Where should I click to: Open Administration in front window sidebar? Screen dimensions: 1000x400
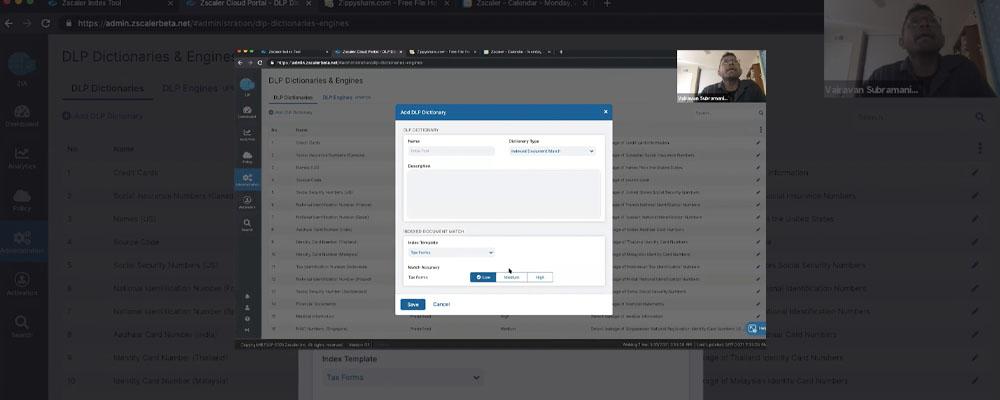[247, 180]
